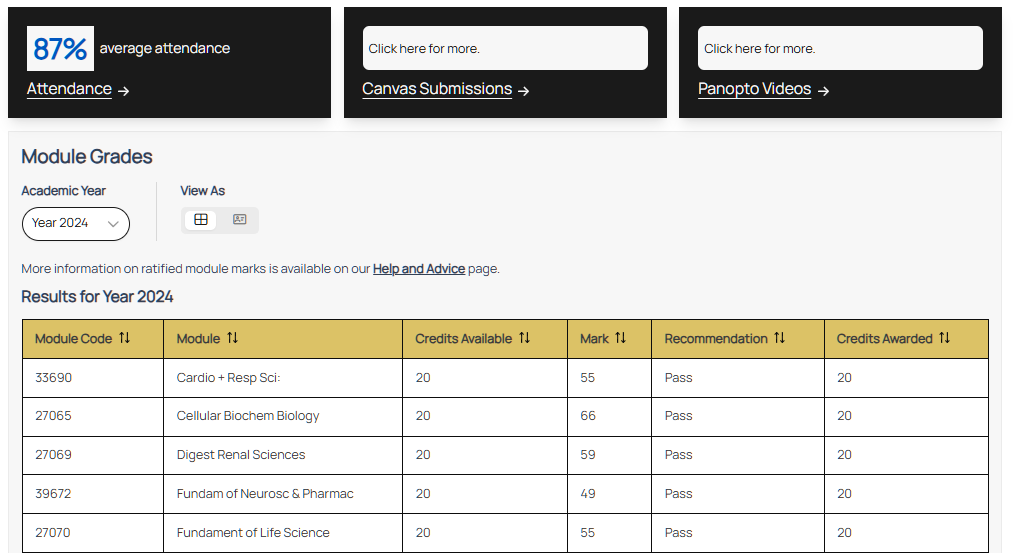Open the Attendance link

pos(69,89)
